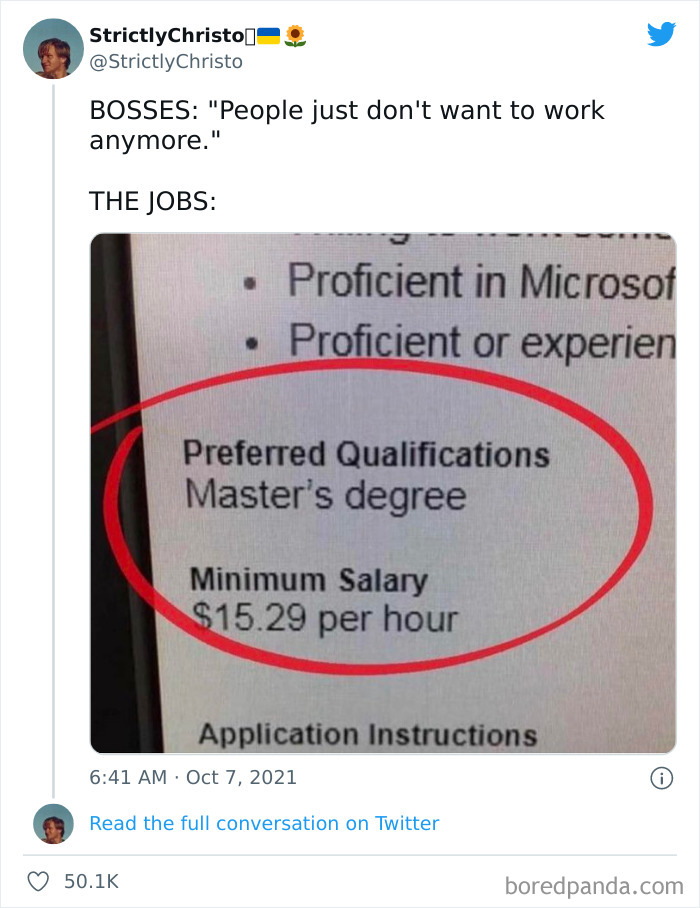Screen dimensions: 700x908
Task: Open the 6:41 AM · Oct 7, 2021 timestamp
Action: (193, 777)
